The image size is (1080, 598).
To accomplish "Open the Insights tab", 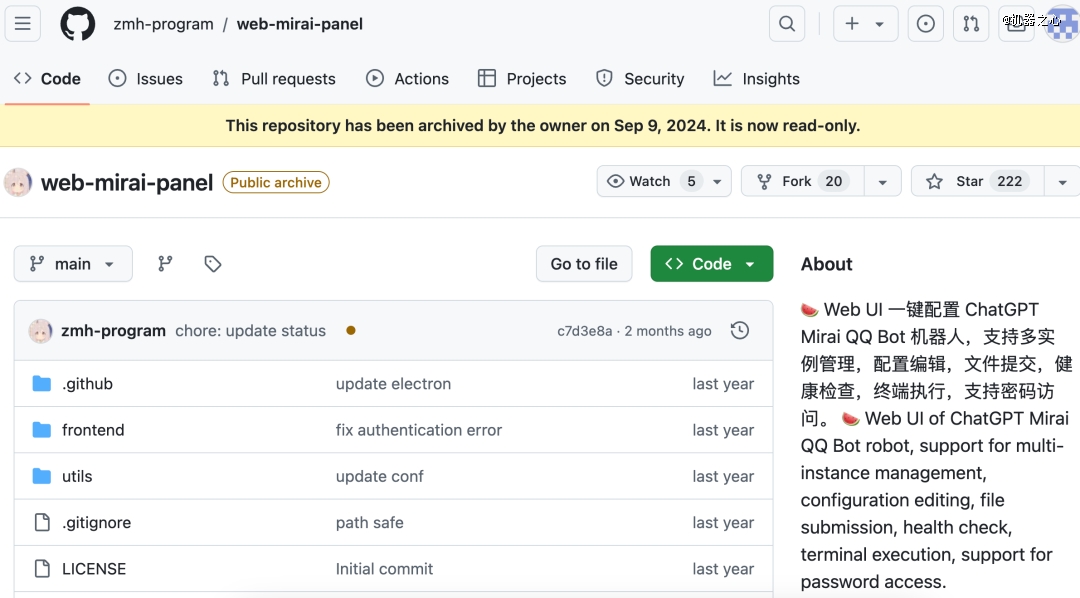I will (756, 79).
